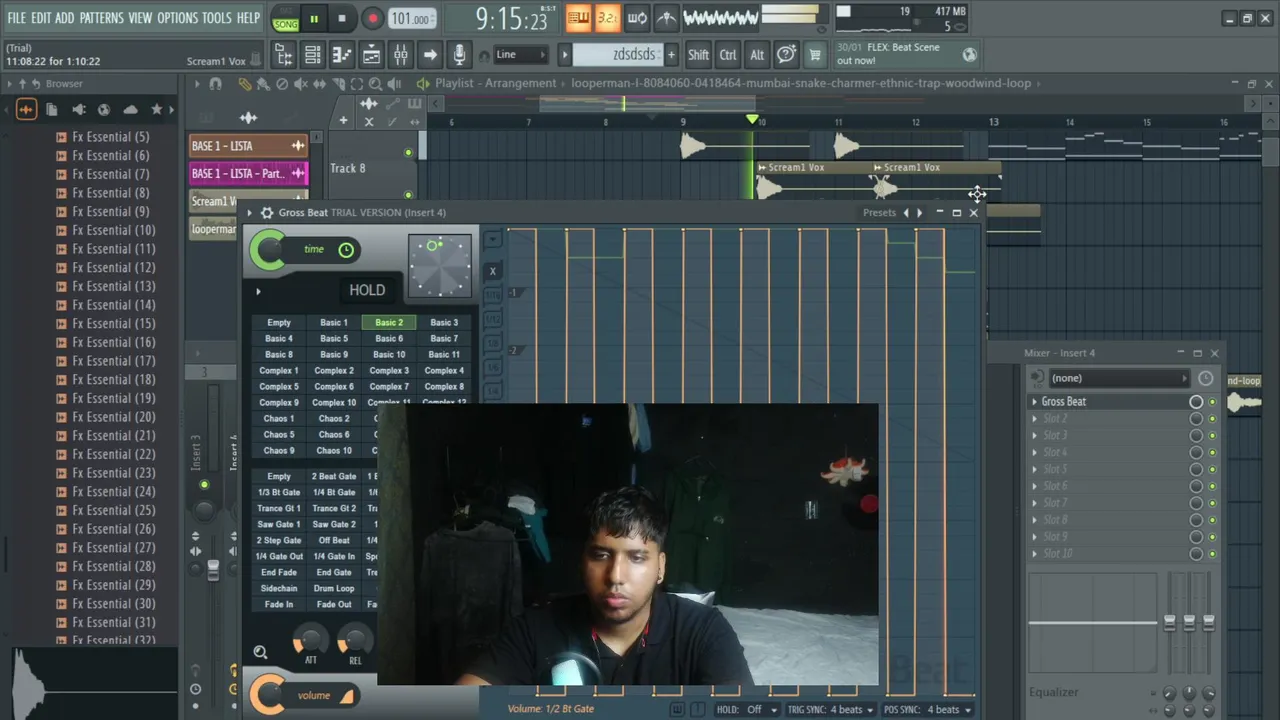
Task: Pause playback with the transport pause button
Action: 314,18
